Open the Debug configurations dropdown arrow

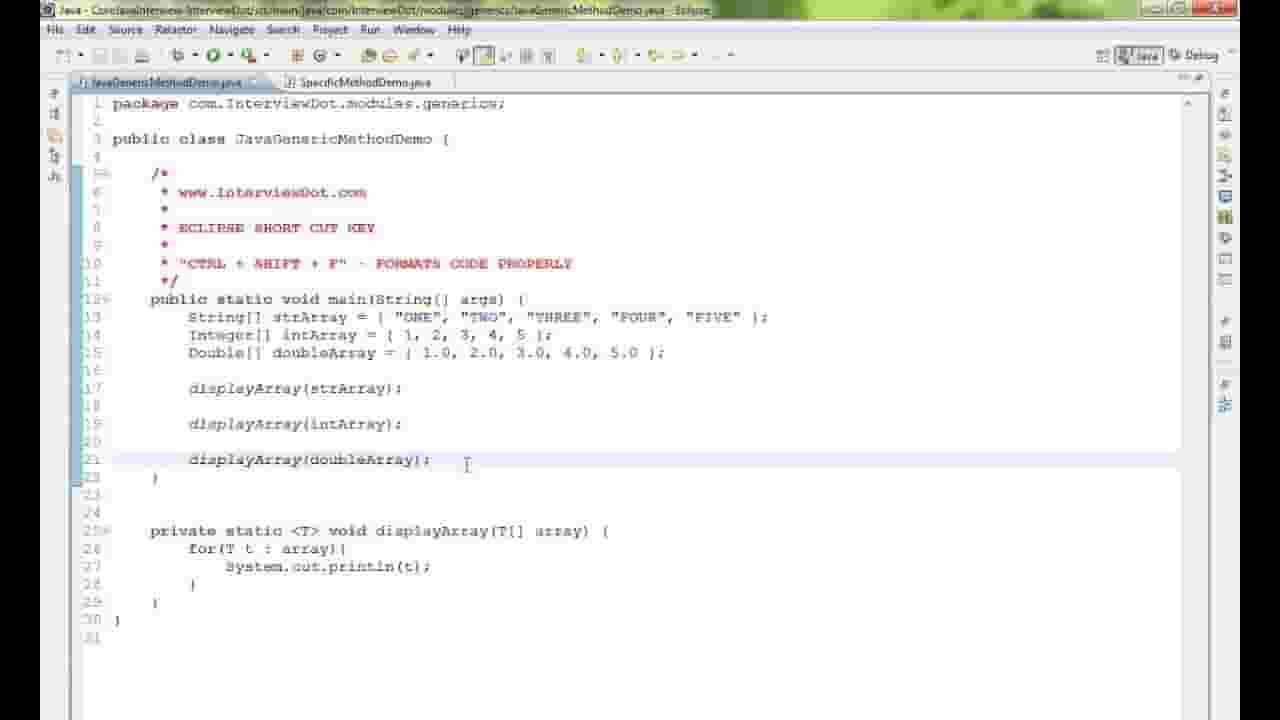(x=194, y=56)
